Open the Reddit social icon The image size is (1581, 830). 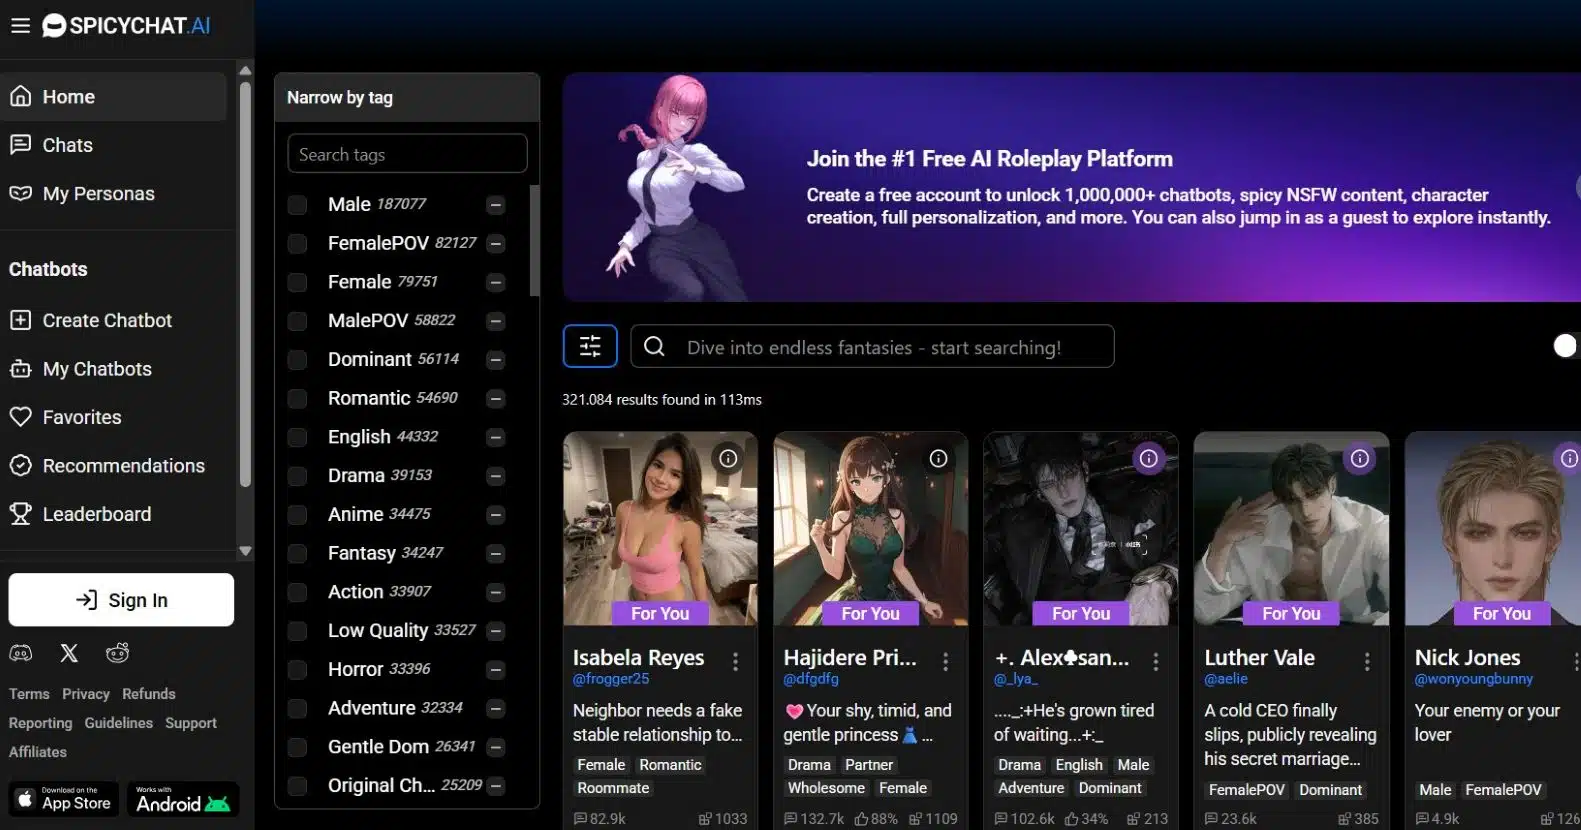click(x=118, y=653)
